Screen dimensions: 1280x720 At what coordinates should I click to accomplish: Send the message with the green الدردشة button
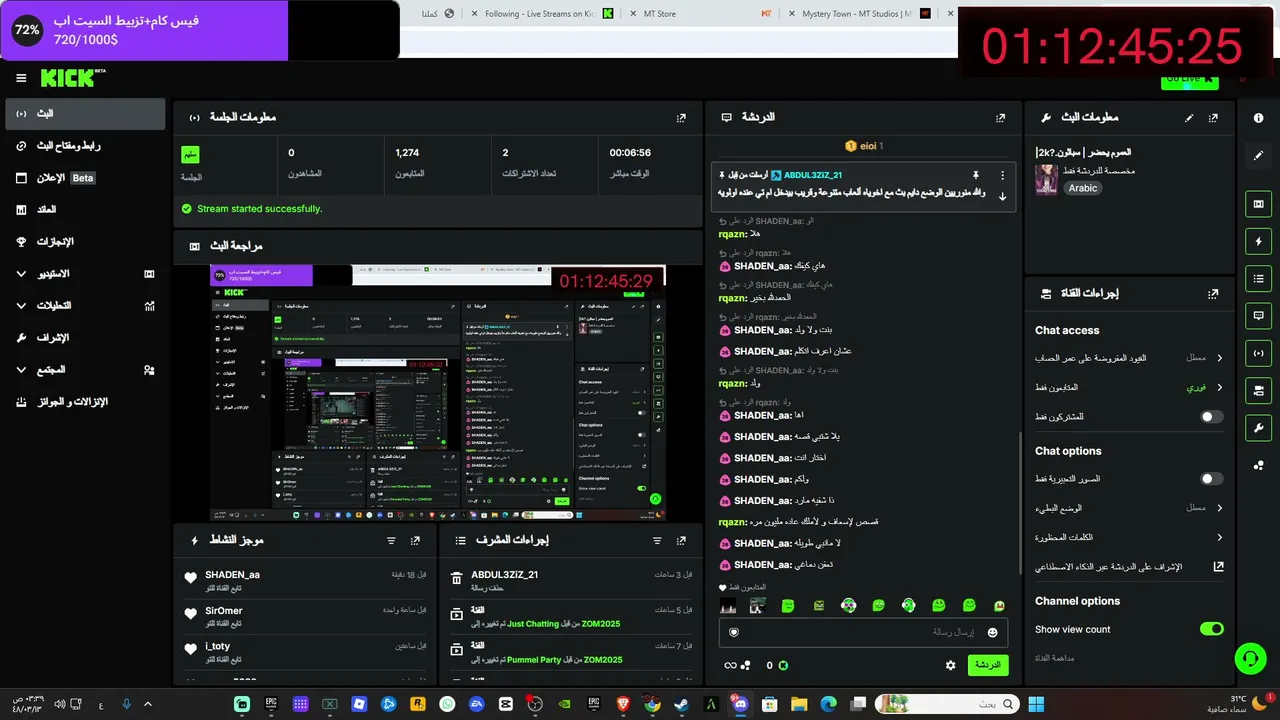click(988, 665)
